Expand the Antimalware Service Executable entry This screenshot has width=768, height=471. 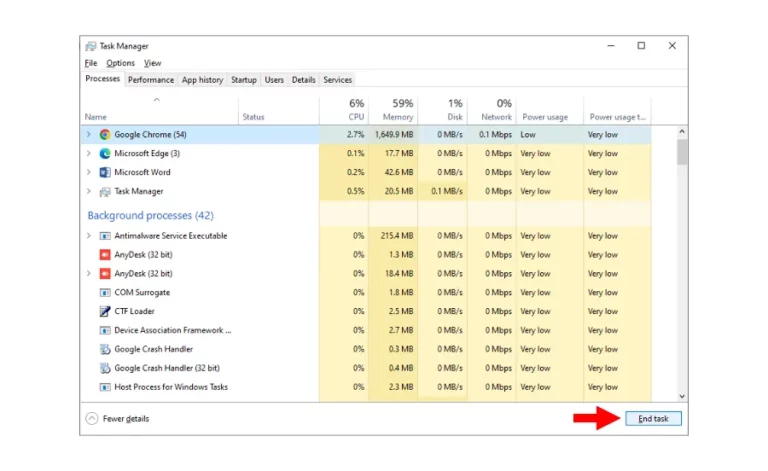(x=89, y=236)
